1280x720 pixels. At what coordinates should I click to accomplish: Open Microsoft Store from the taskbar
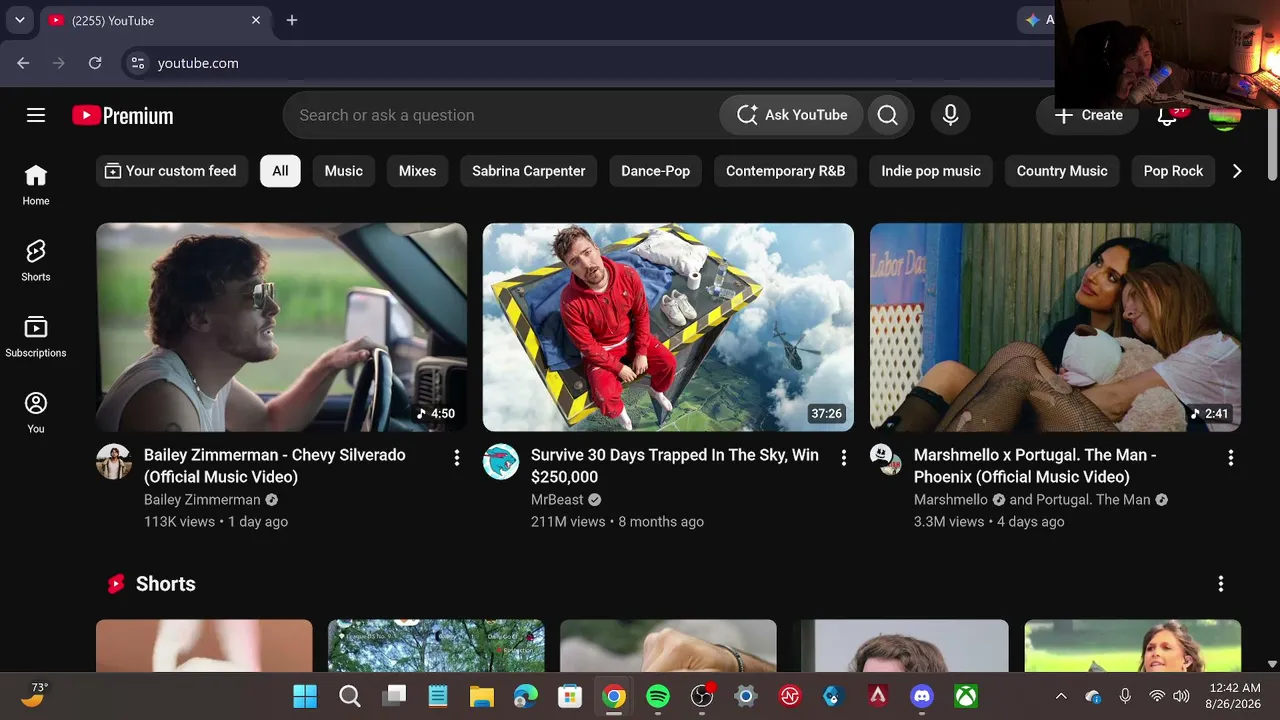tap(570, 696)
